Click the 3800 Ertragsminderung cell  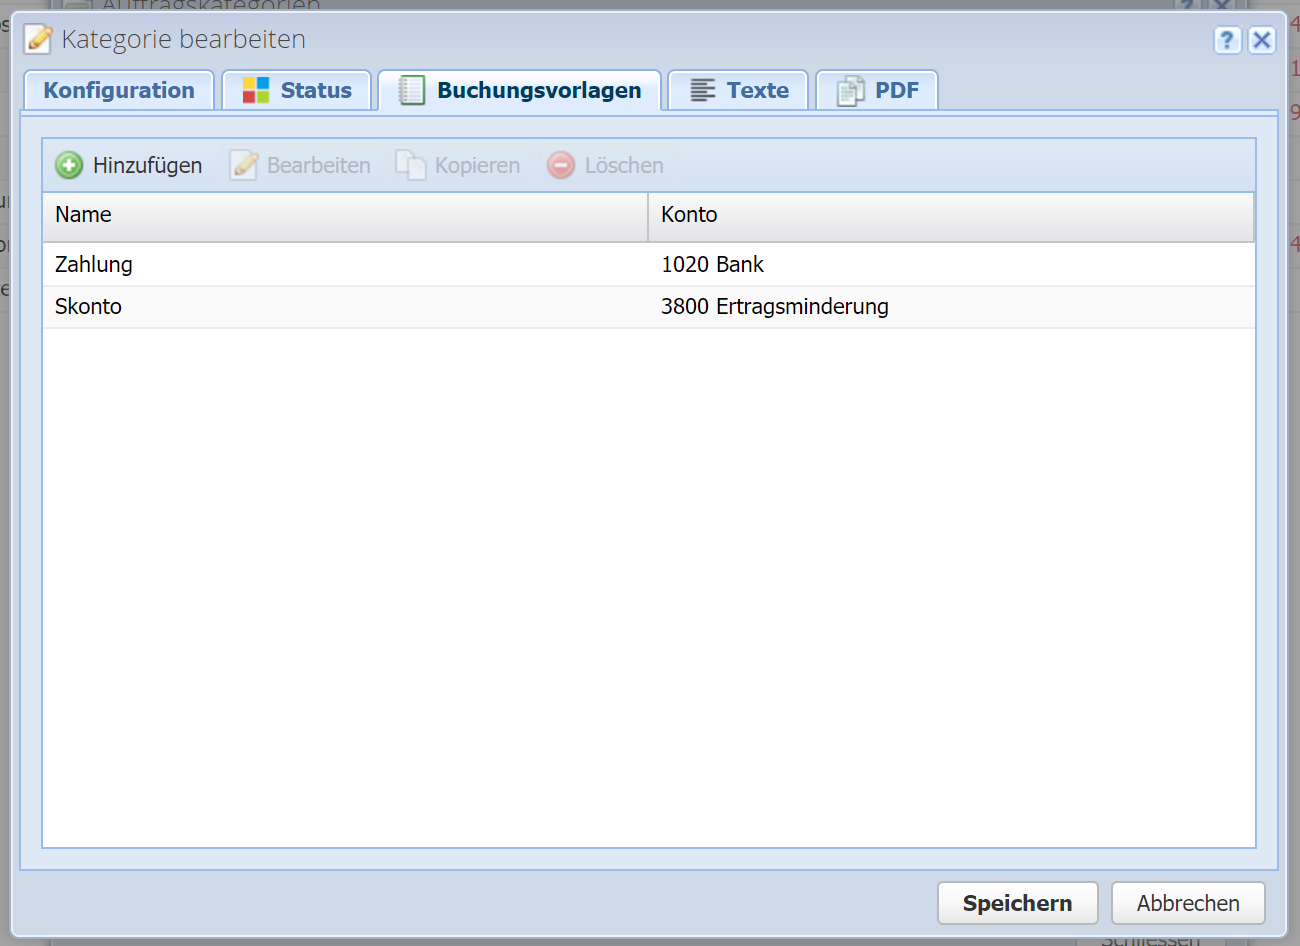click(774, 306)
